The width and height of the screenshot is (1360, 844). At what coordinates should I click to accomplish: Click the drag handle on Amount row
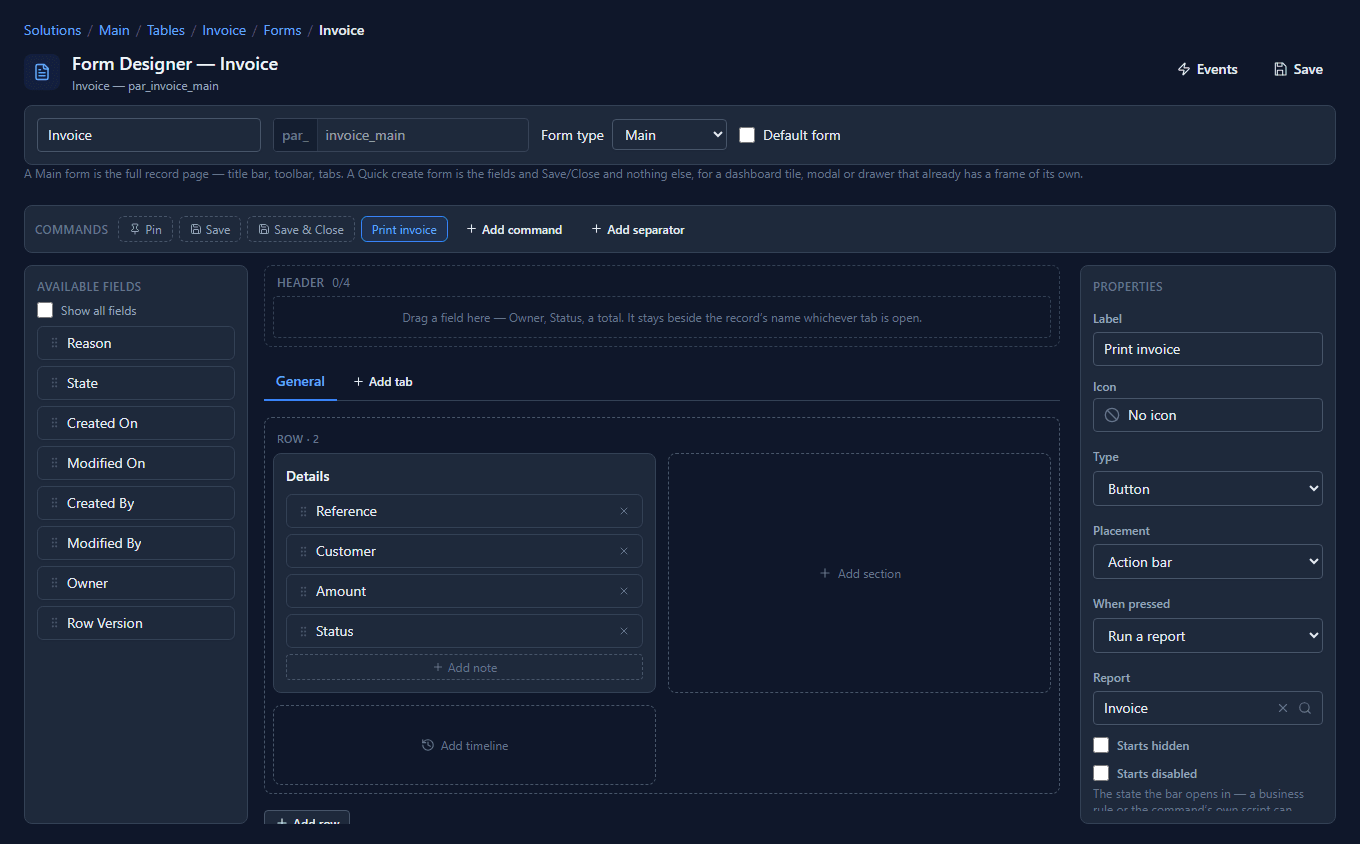[x=304, y=591]
